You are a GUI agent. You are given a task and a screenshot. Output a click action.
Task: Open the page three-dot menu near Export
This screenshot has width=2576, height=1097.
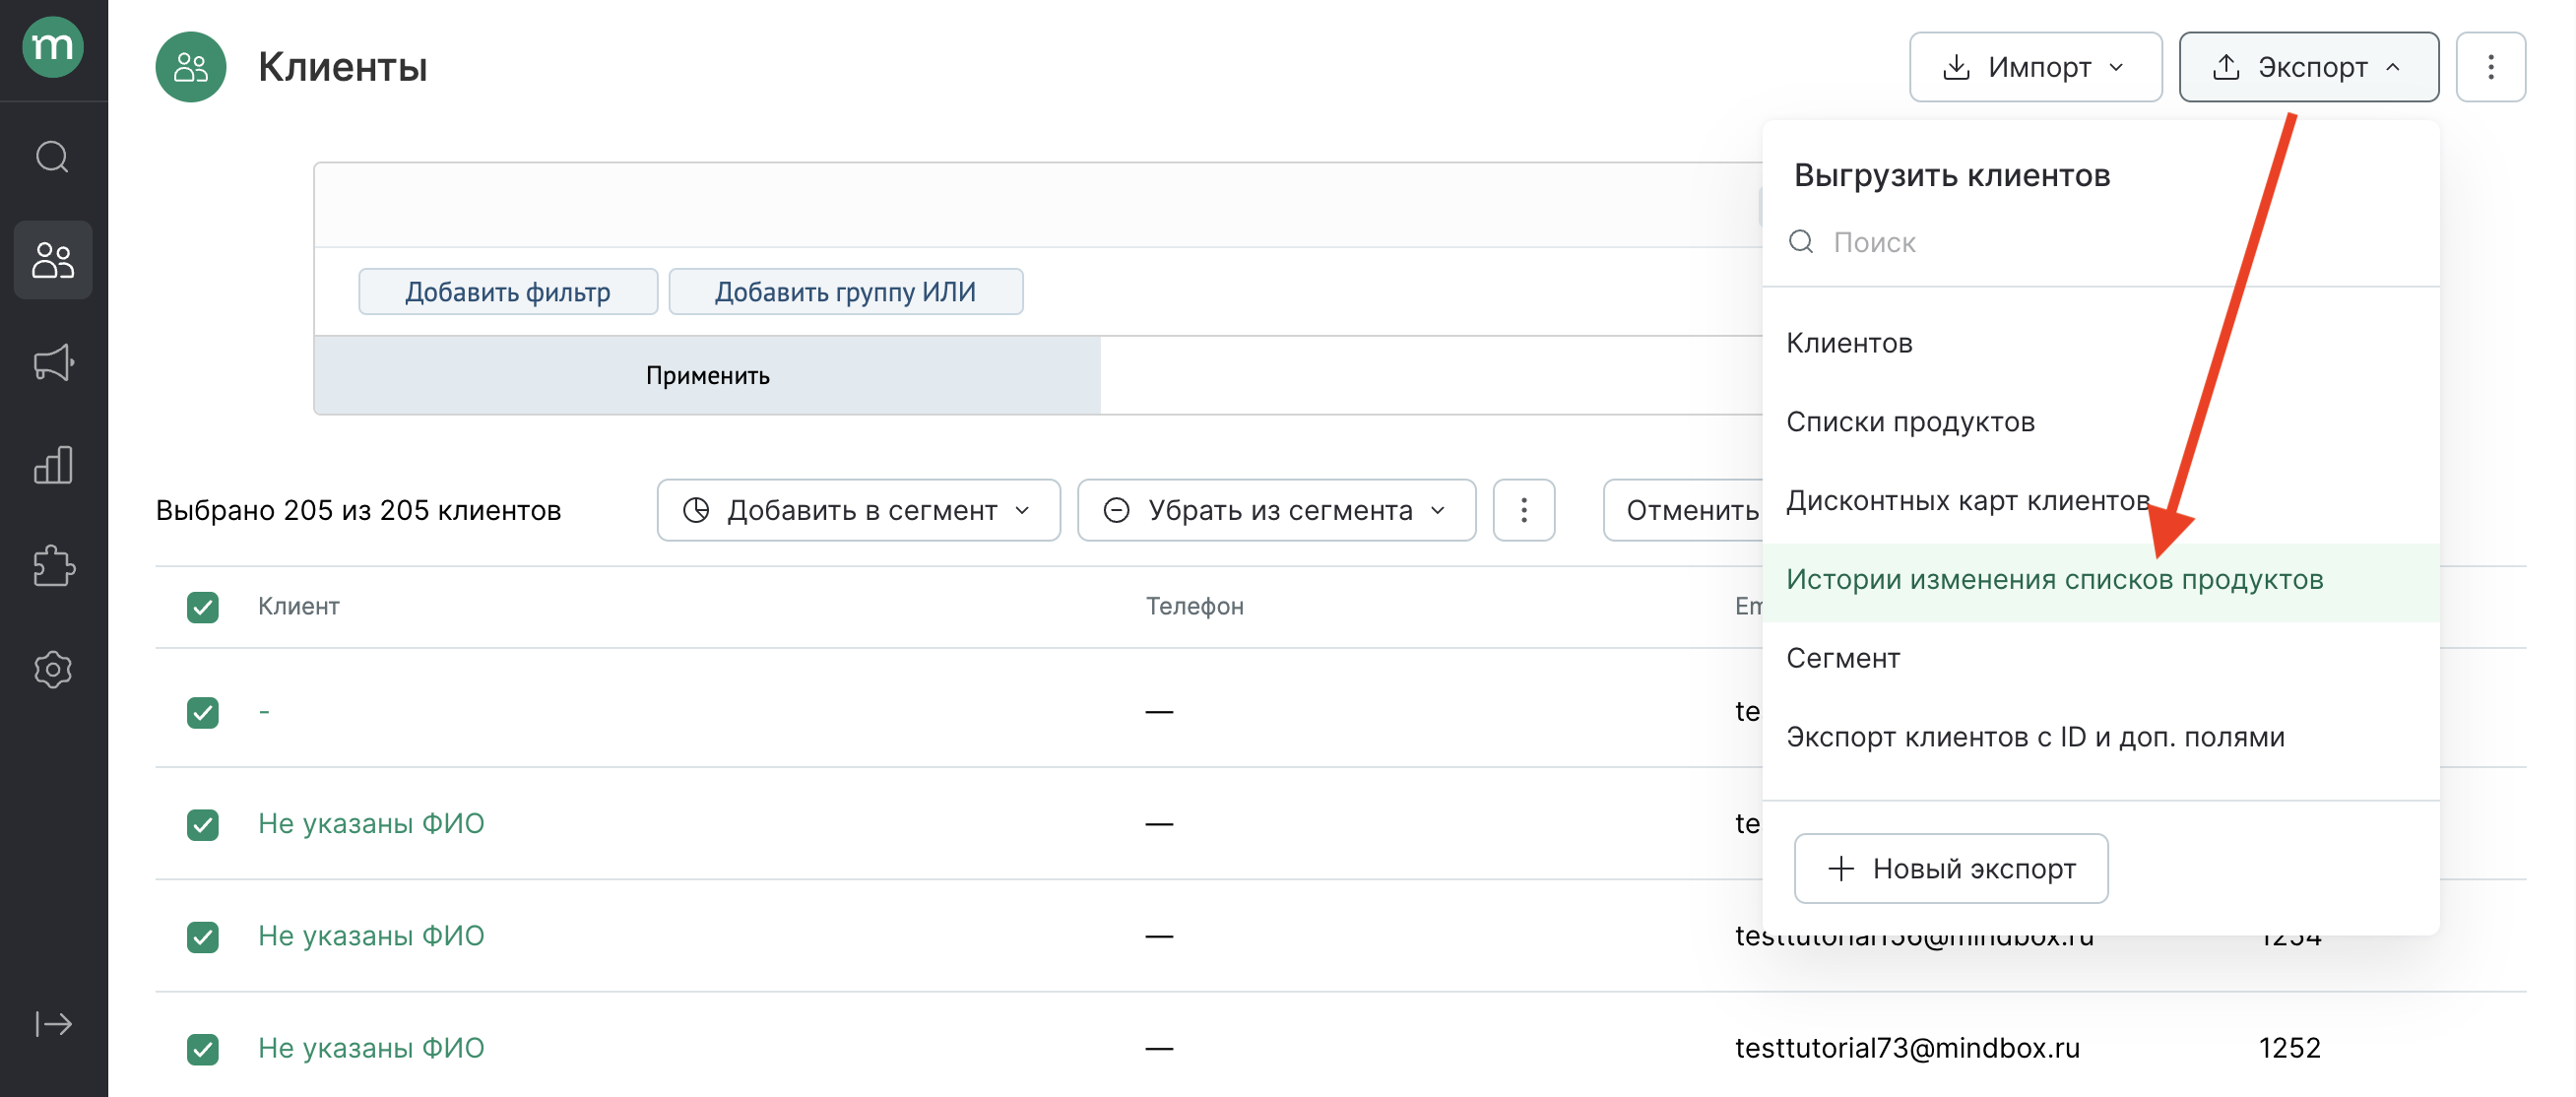(x=2490, y=67)
